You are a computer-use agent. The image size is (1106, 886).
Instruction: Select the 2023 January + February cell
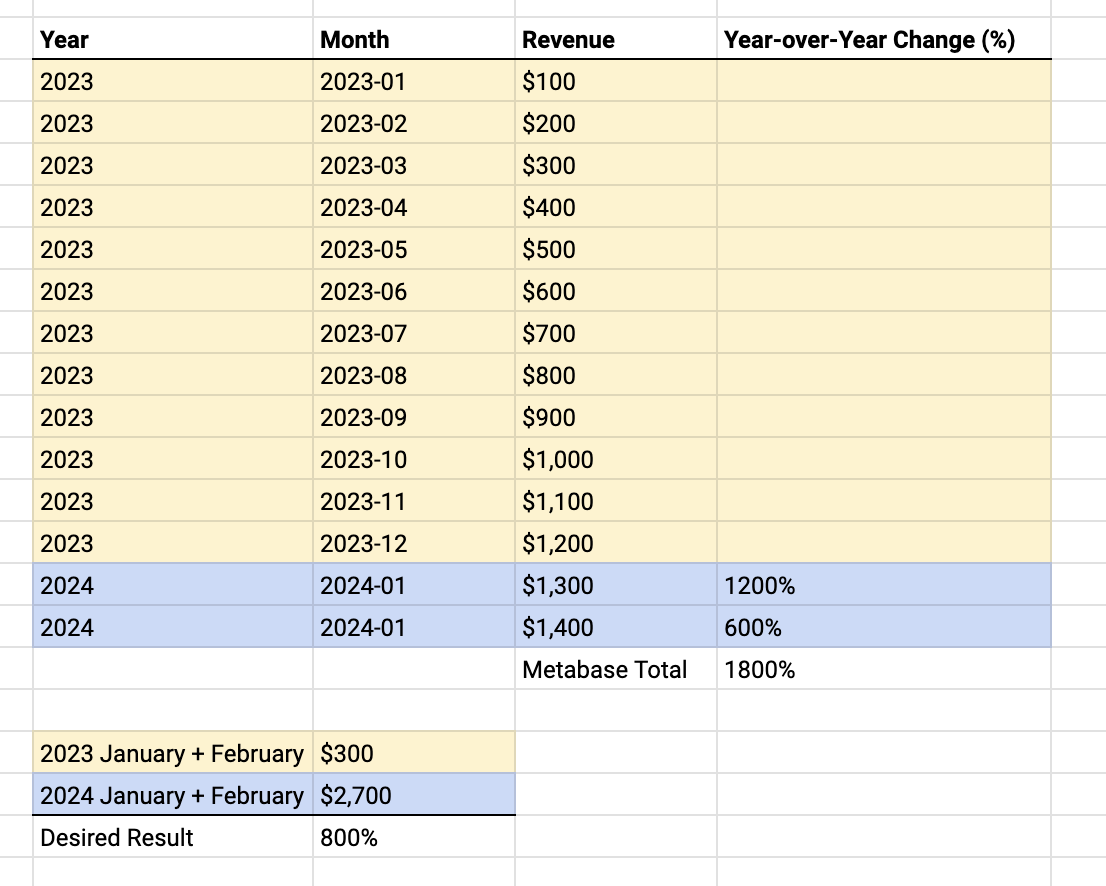[x=173, y=753]
